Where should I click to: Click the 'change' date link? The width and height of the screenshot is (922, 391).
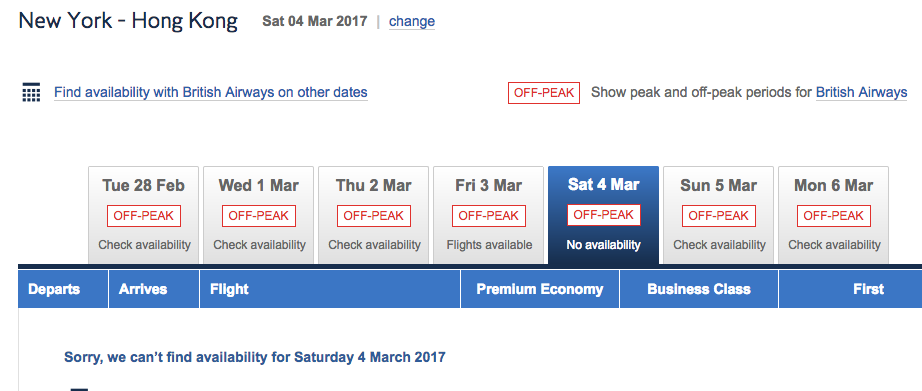pyautogui.click(x=412, y=22)
